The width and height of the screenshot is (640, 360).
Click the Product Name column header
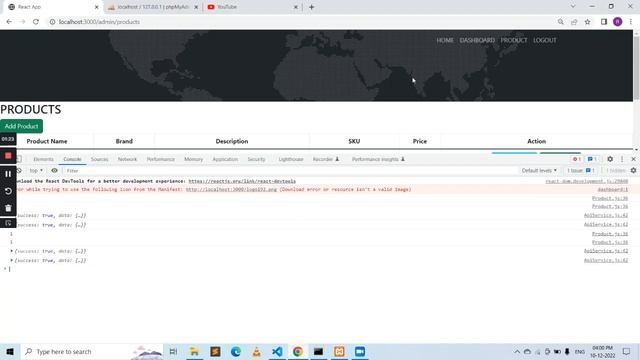[47, 141]
